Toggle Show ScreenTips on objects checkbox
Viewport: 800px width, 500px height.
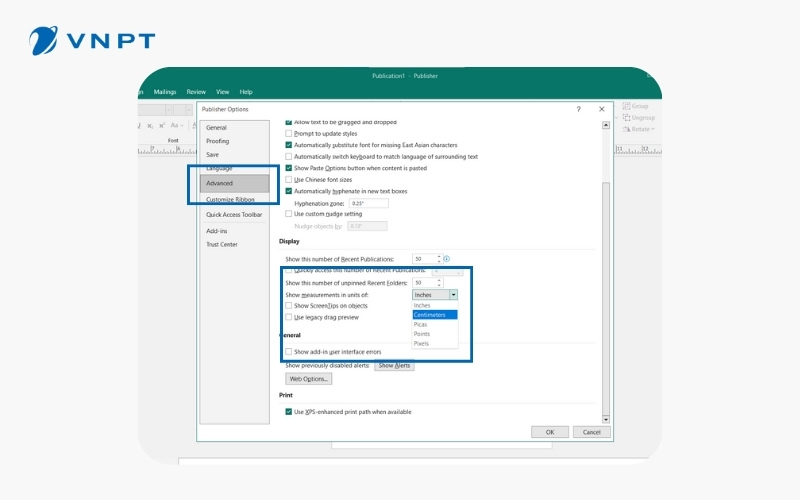pos(289,306)
